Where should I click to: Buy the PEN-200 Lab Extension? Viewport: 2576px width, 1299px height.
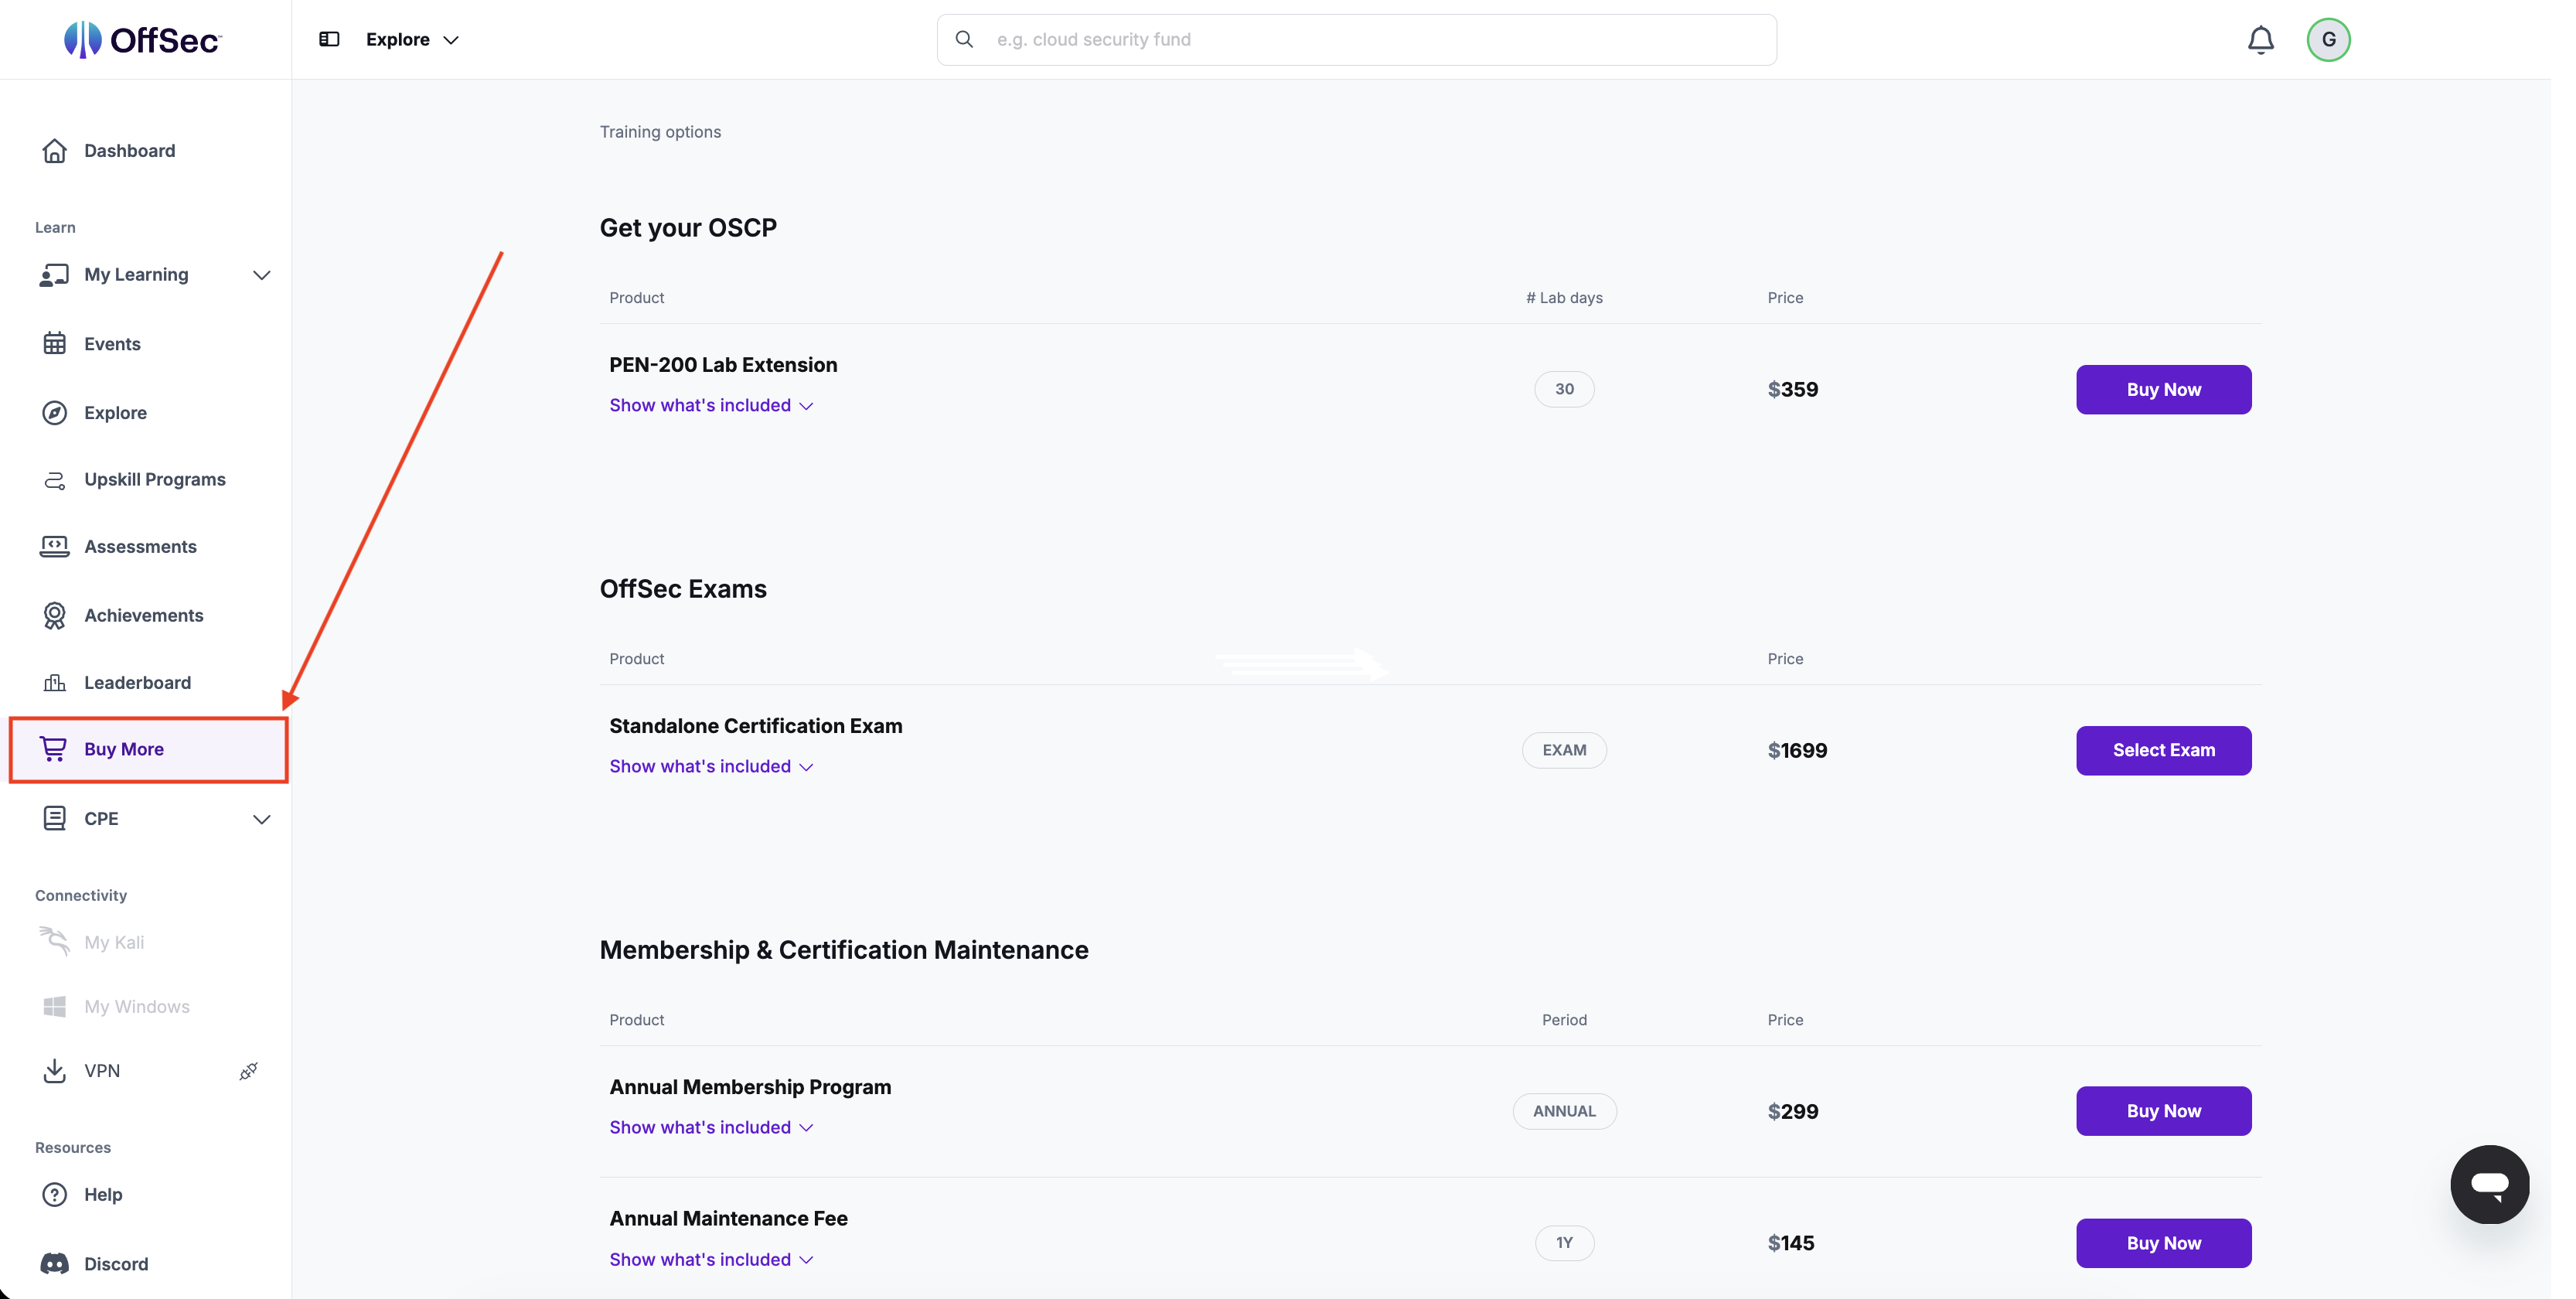pyautogui.click(x=2163, y=389)
